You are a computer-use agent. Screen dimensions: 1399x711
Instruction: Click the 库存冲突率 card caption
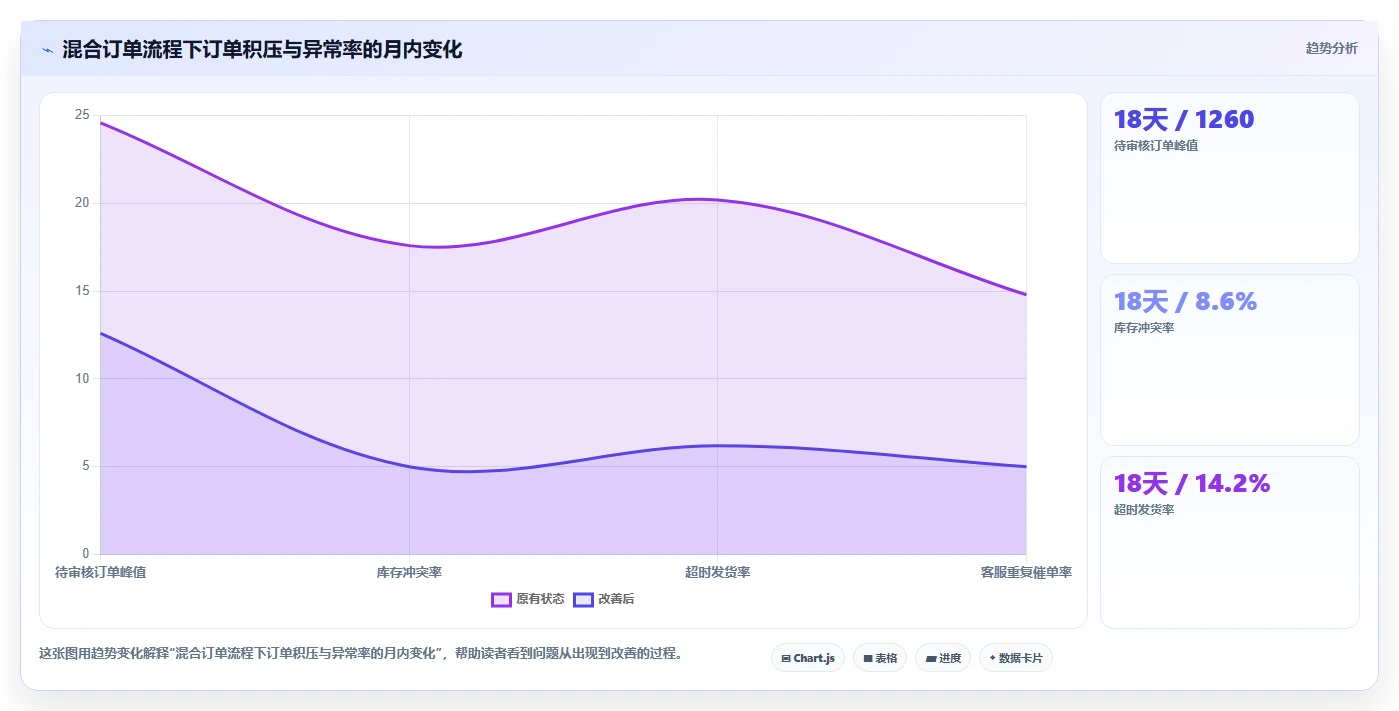pyautogui.click(x=1144, y=328)
